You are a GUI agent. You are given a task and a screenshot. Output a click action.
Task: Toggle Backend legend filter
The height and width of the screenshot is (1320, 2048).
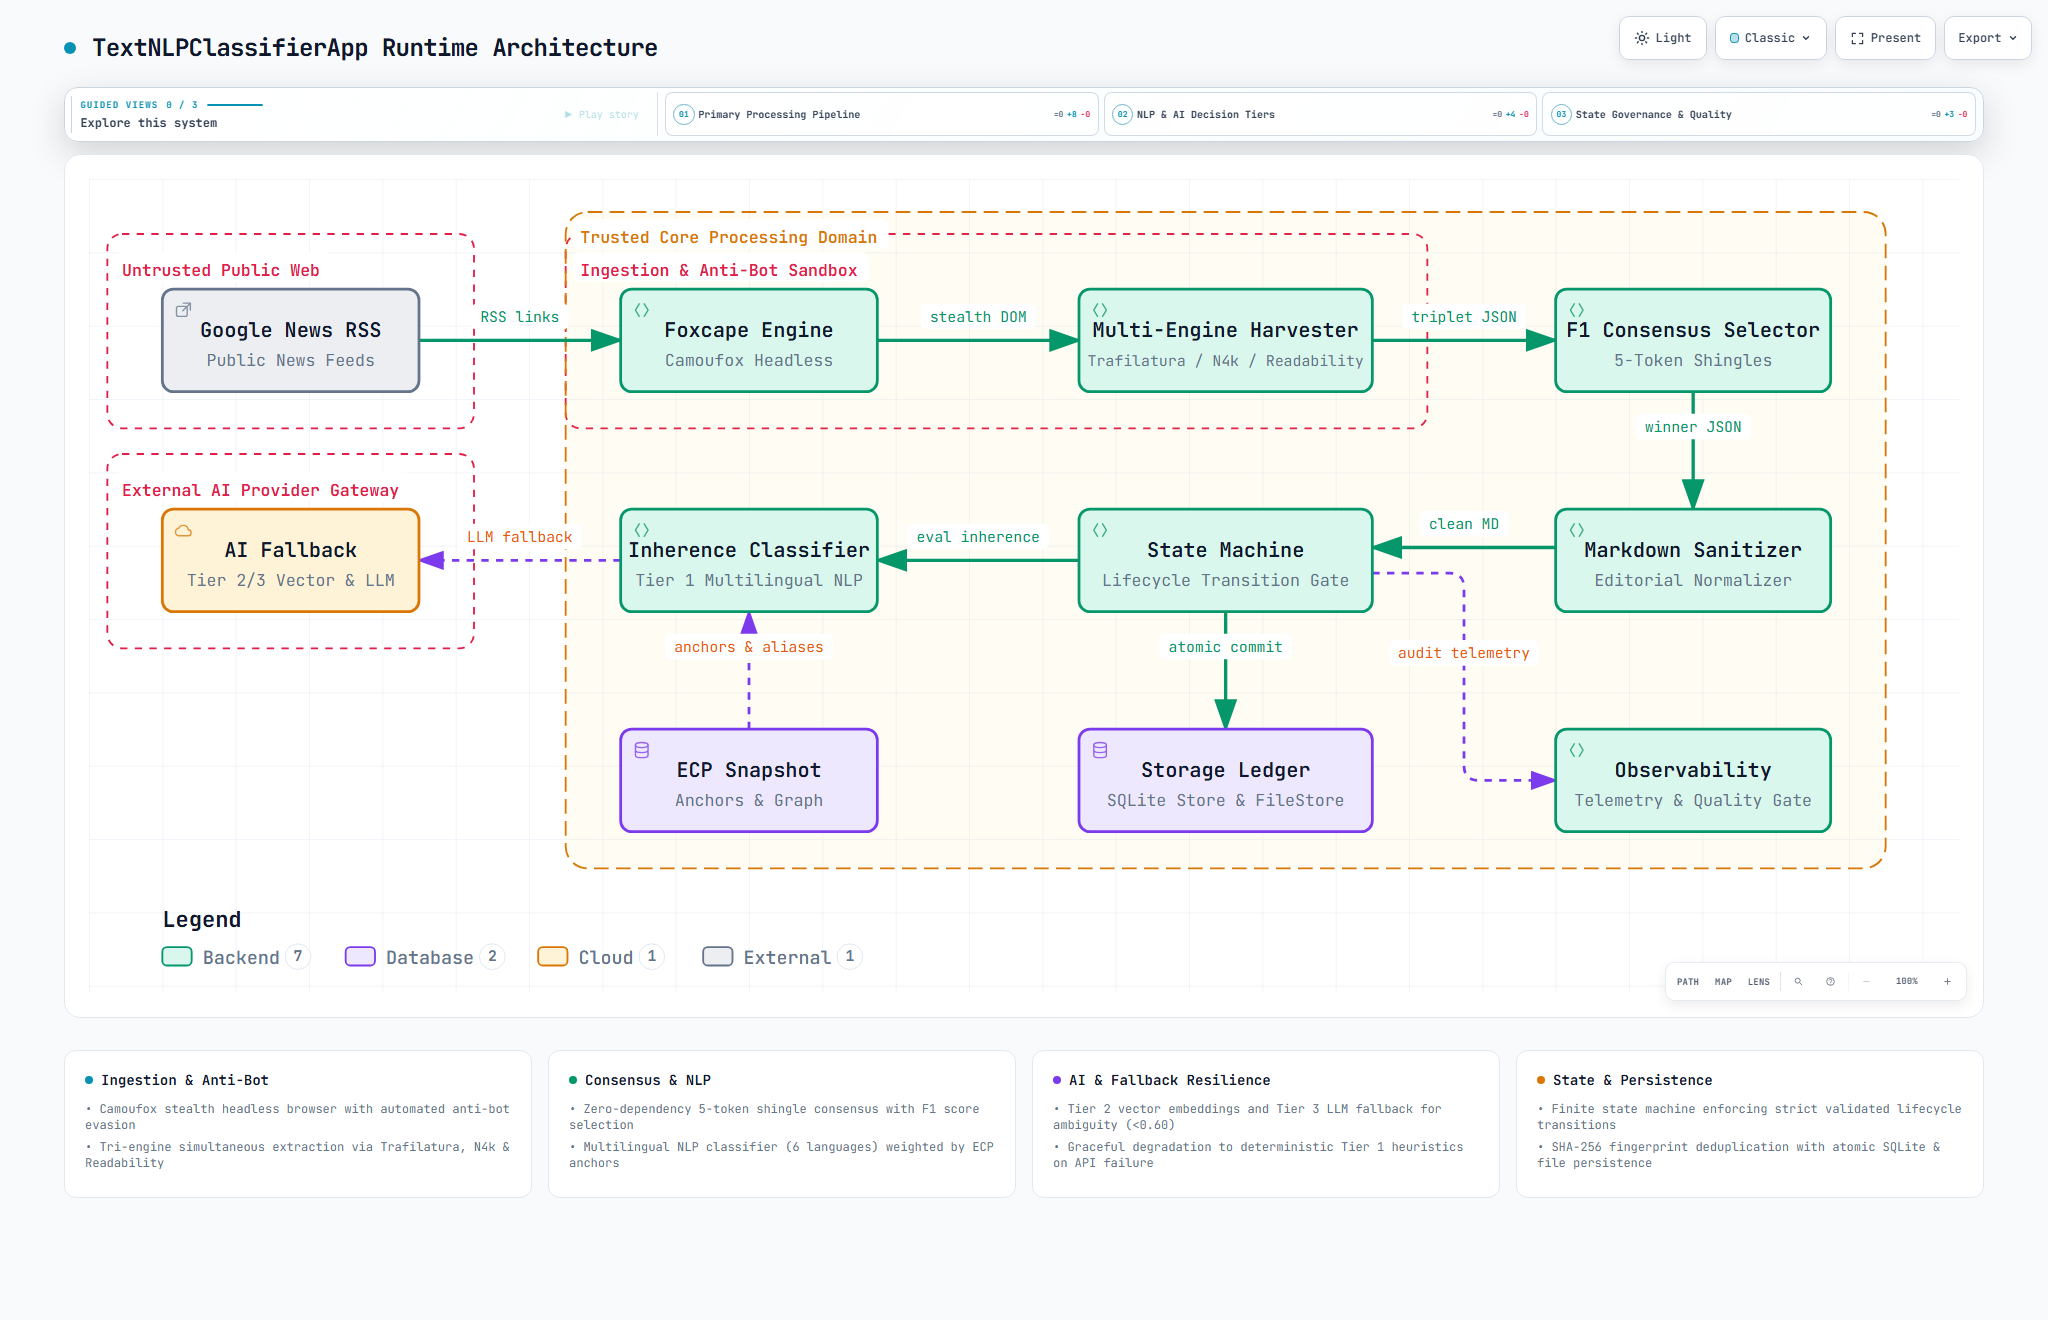coord(236,957)
